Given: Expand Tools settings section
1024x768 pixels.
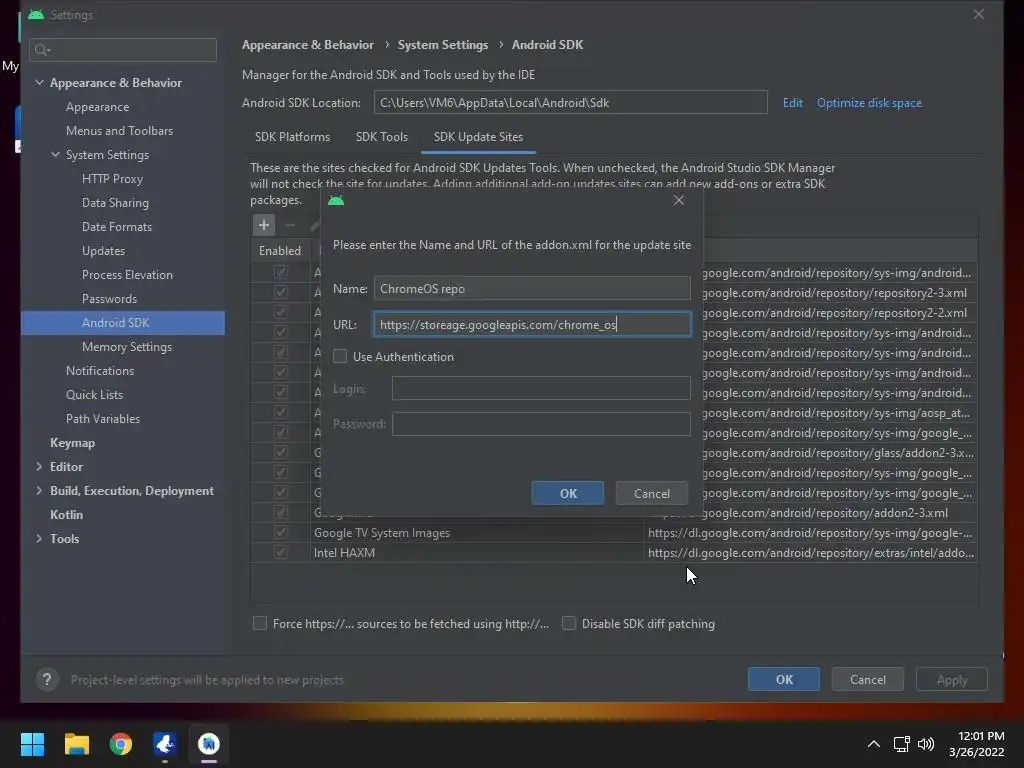Looking at the screenshot, I should coord(39,539).
